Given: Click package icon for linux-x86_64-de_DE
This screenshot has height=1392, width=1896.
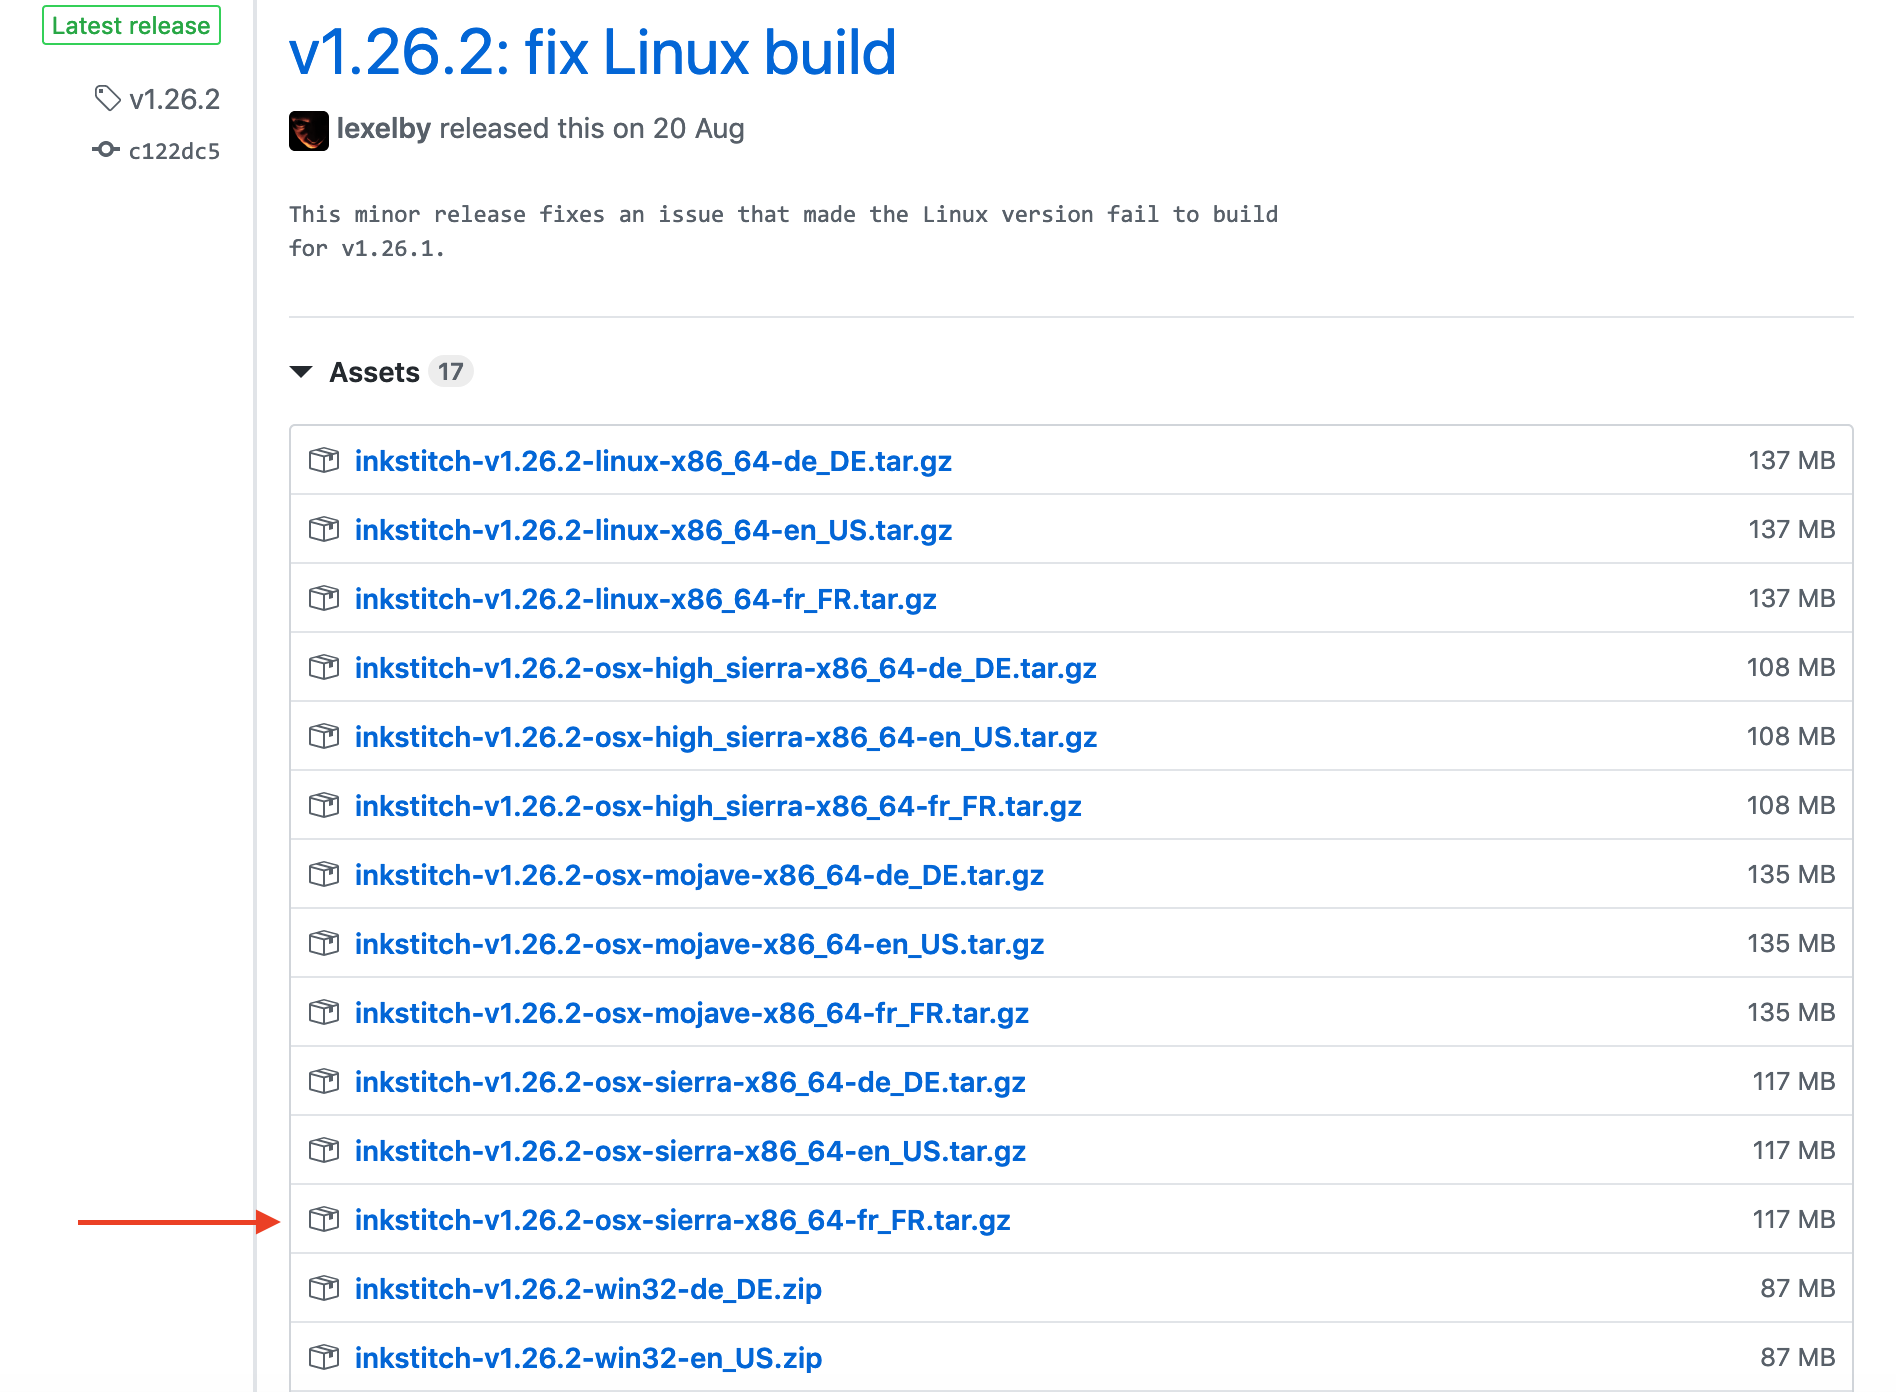Looking at the screenshot, I should pyautogui.click(x=324, y=460).
